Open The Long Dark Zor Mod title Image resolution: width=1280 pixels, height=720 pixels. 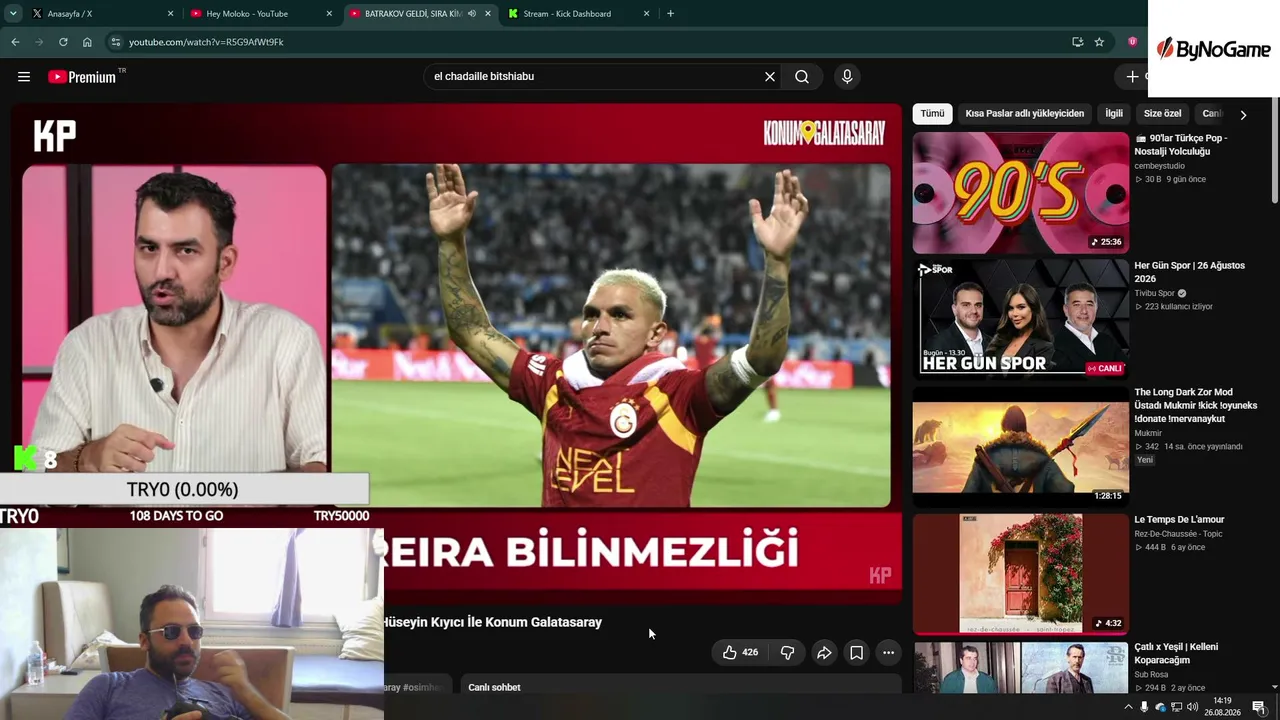1195,405
